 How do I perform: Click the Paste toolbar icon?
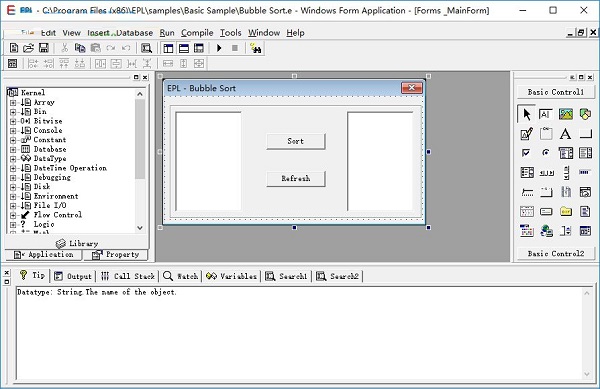(x=95, y=48)
